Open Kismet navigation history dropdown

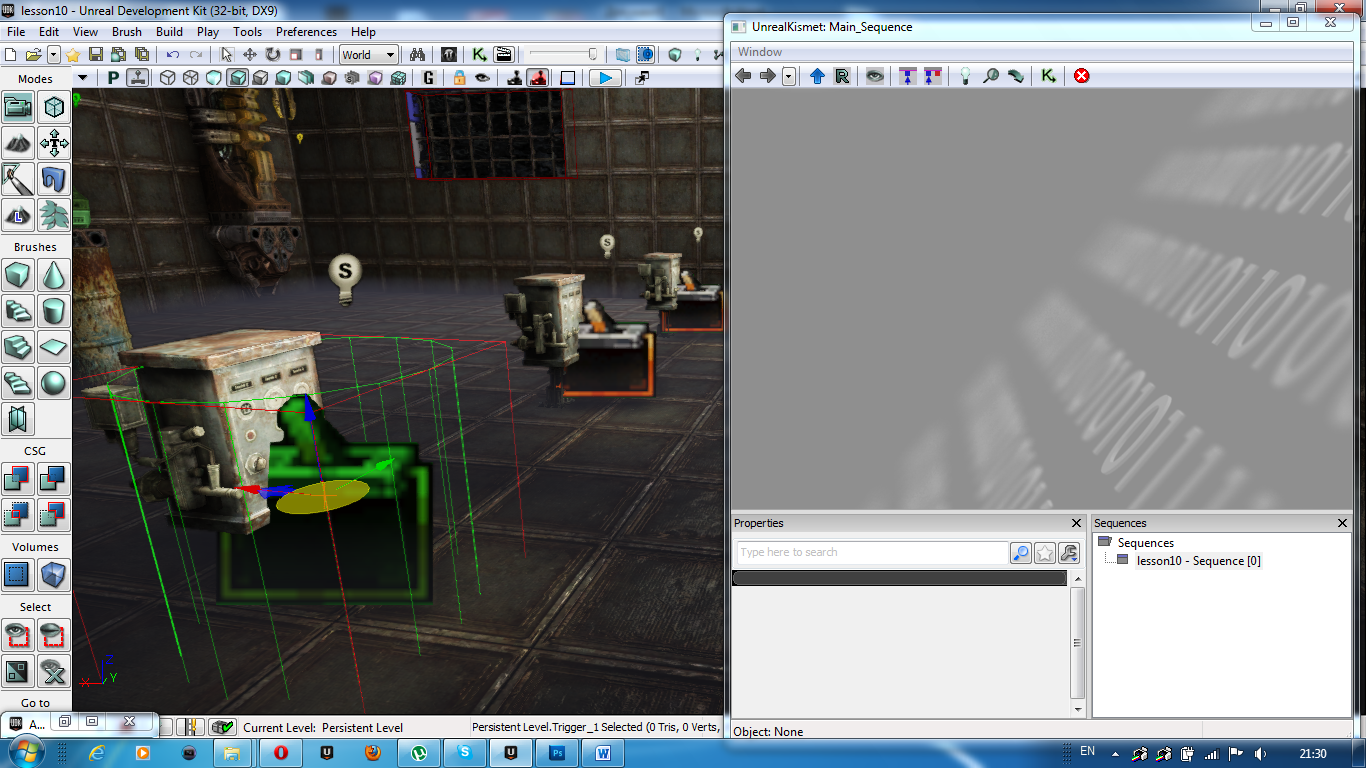pos(789,76)
